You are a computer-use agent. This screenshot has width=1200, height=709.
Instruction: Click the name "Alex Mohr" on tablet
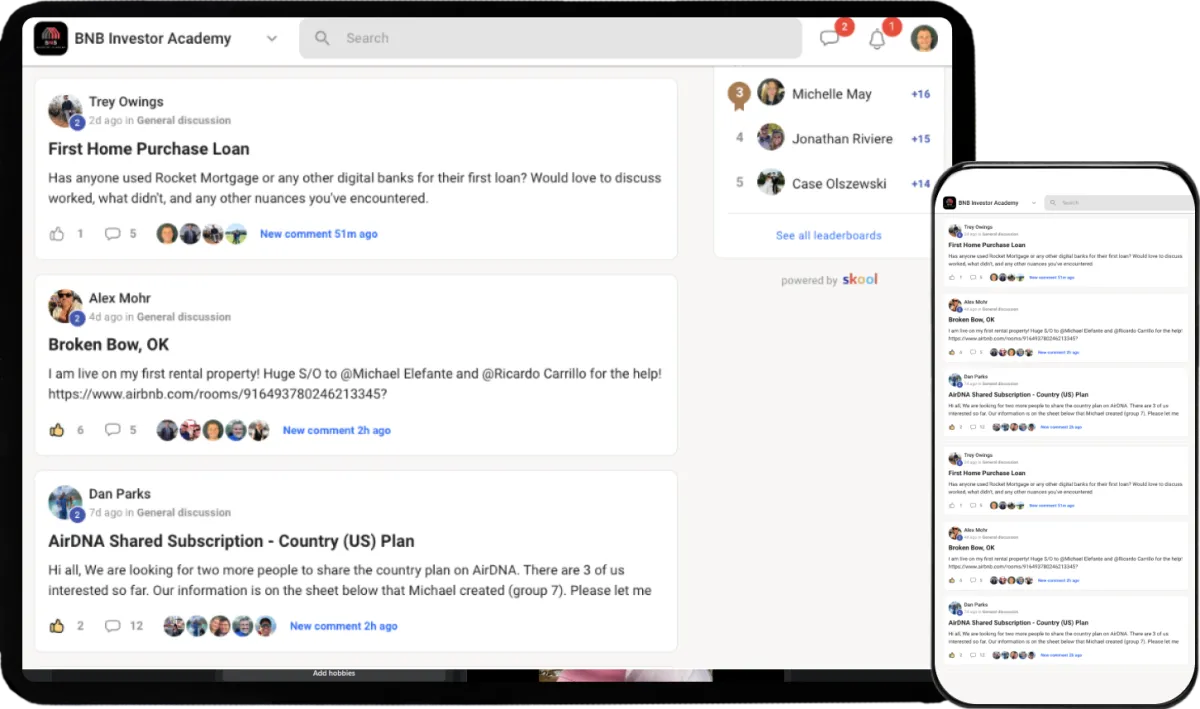pos(120,298)
